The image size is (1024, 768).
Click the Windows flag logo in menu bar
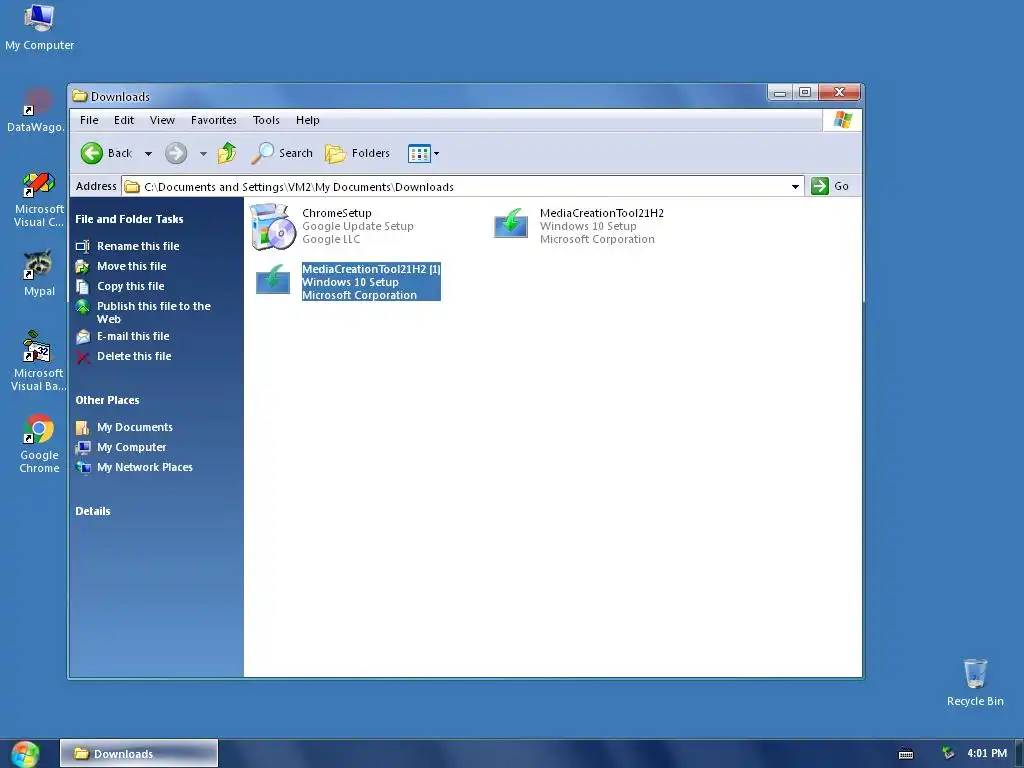[x=842, y=120]
